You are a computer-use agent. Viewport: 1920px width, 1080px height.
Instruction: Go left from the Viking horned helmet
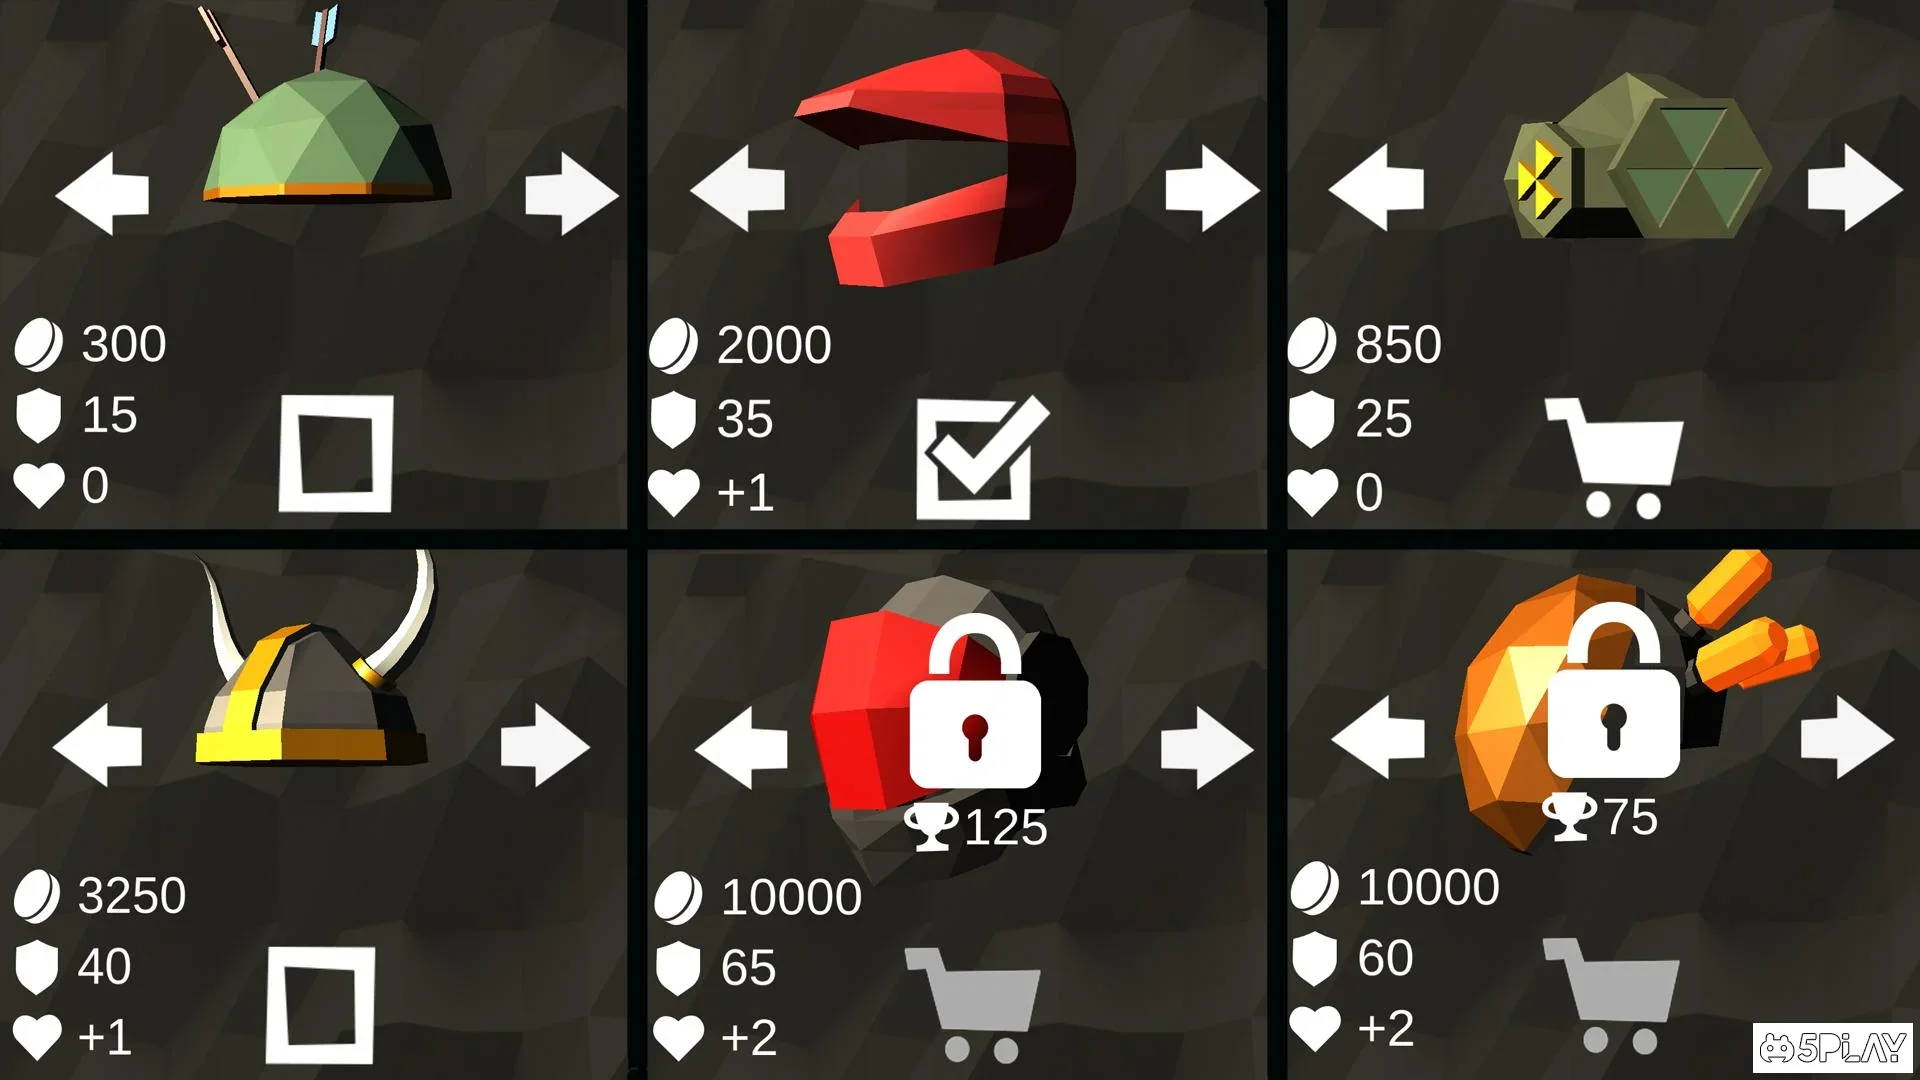98,745
